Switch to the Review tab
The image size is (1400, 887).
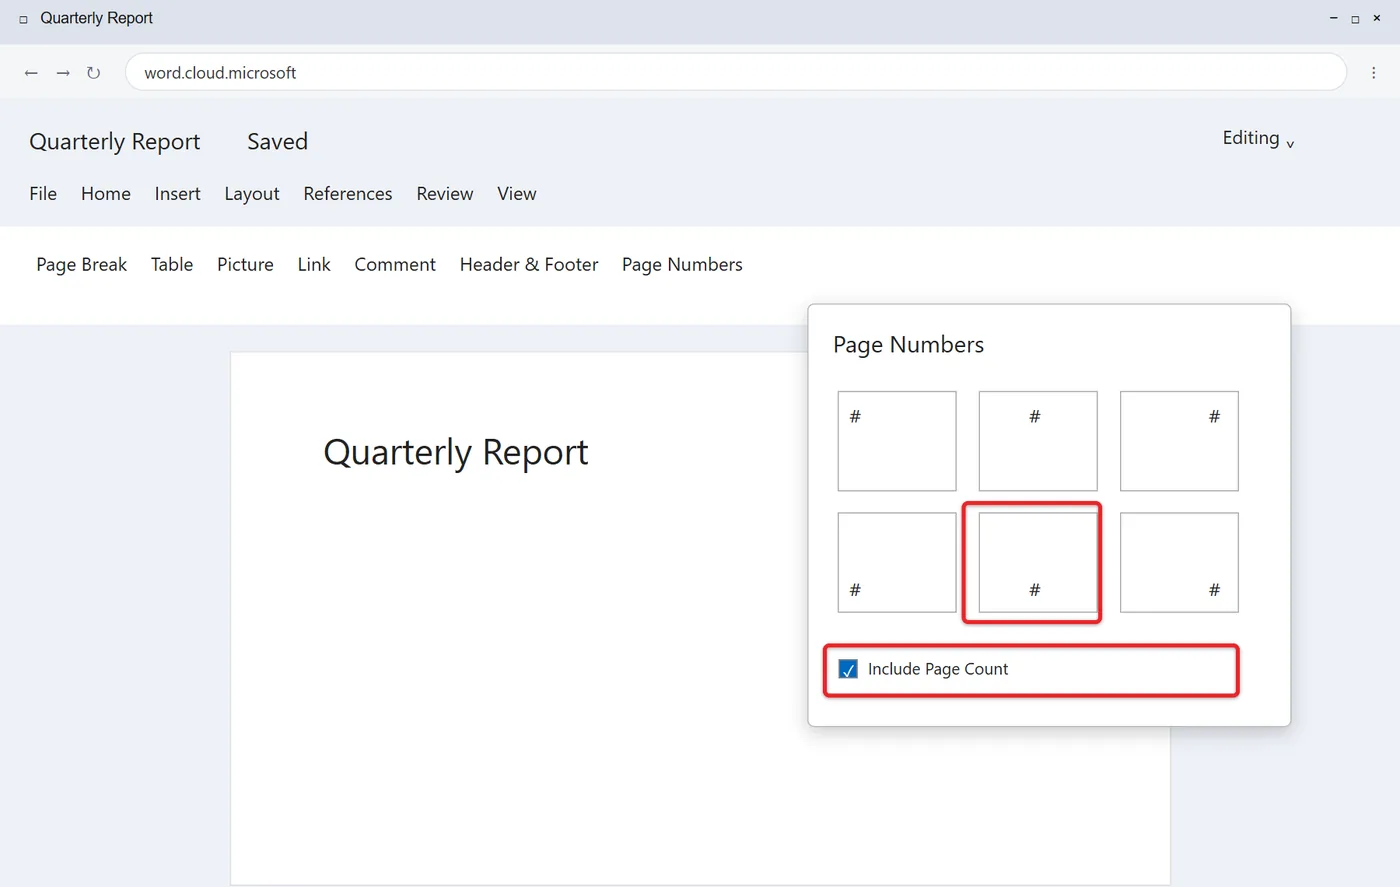[x=445, y=194]
